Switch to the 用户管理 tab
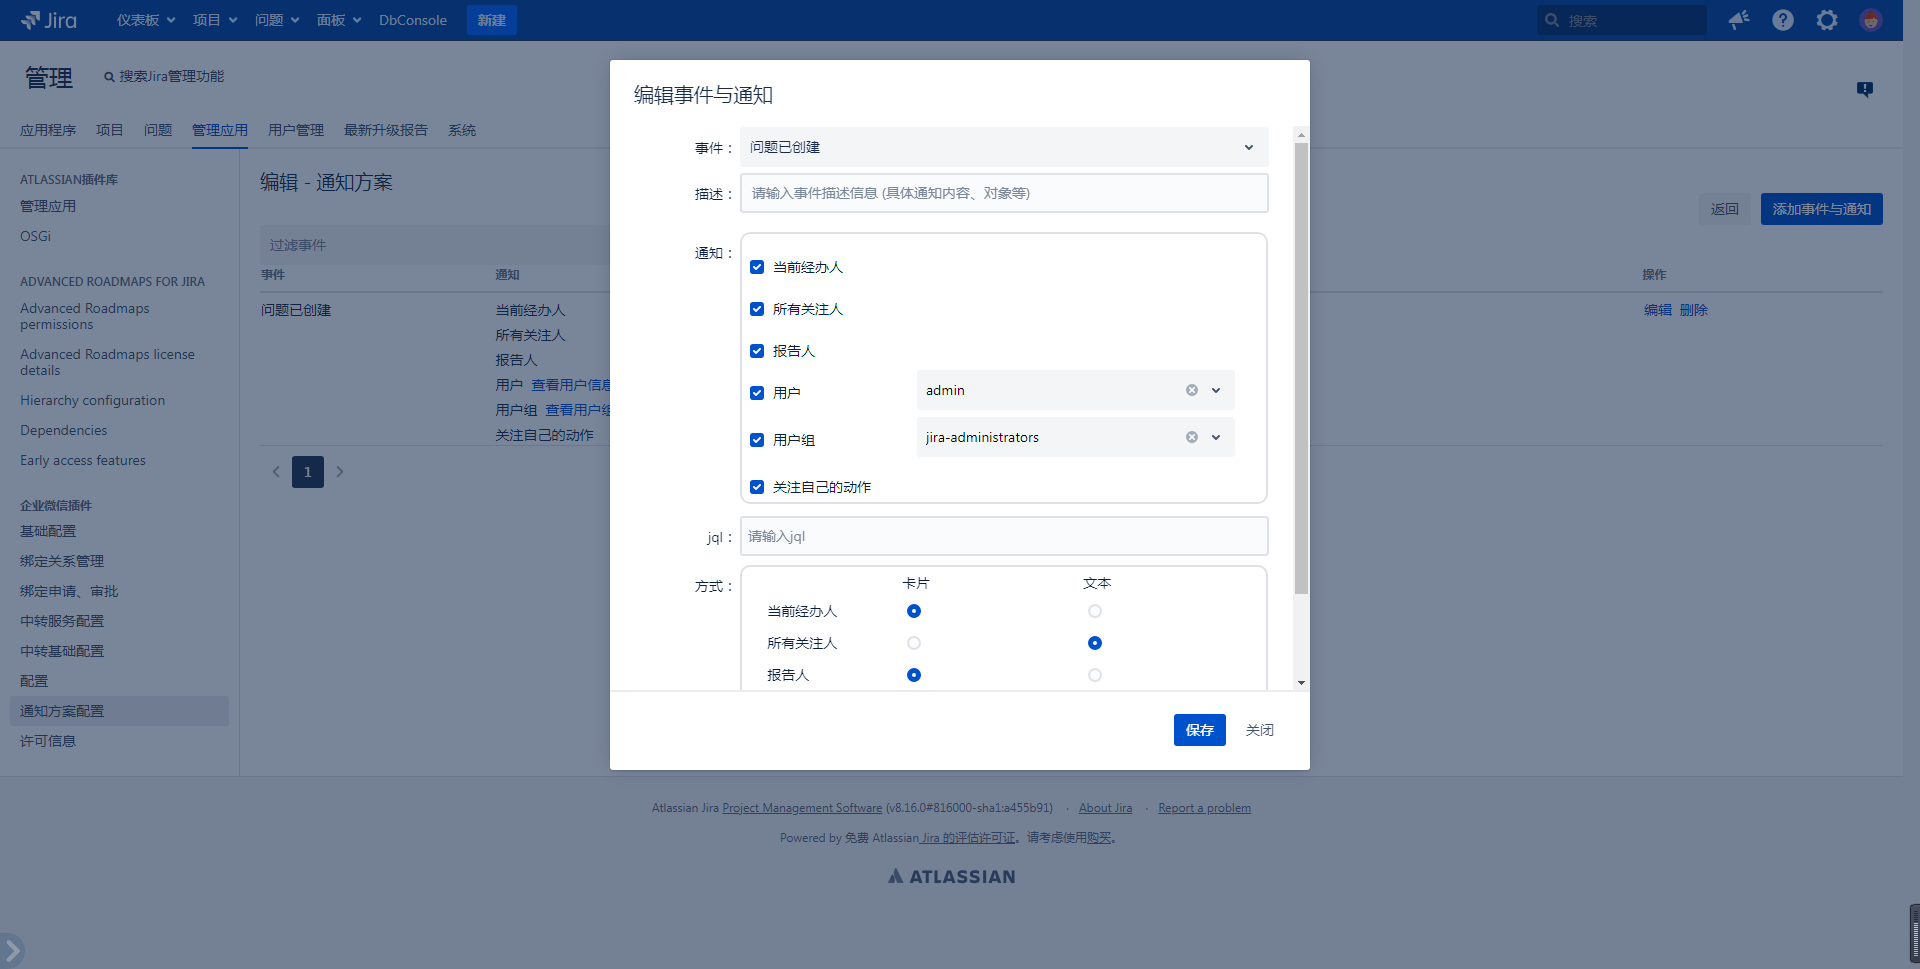Viewport: 1920px width, 969px height. tap(296, 130)
